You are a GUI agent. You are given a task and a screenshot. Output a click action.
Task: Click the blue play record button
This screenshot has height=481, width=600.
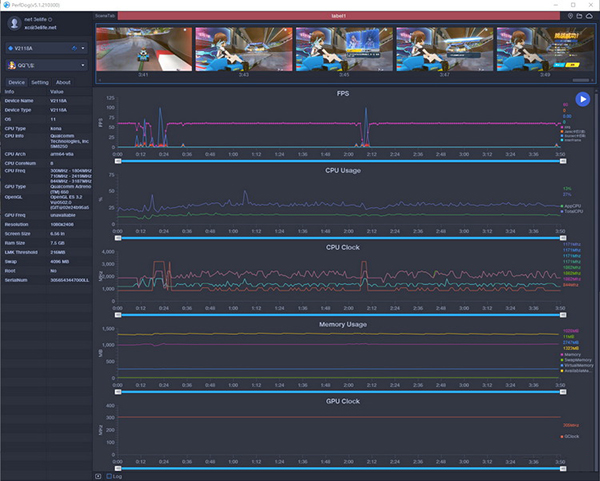point(582,99)
